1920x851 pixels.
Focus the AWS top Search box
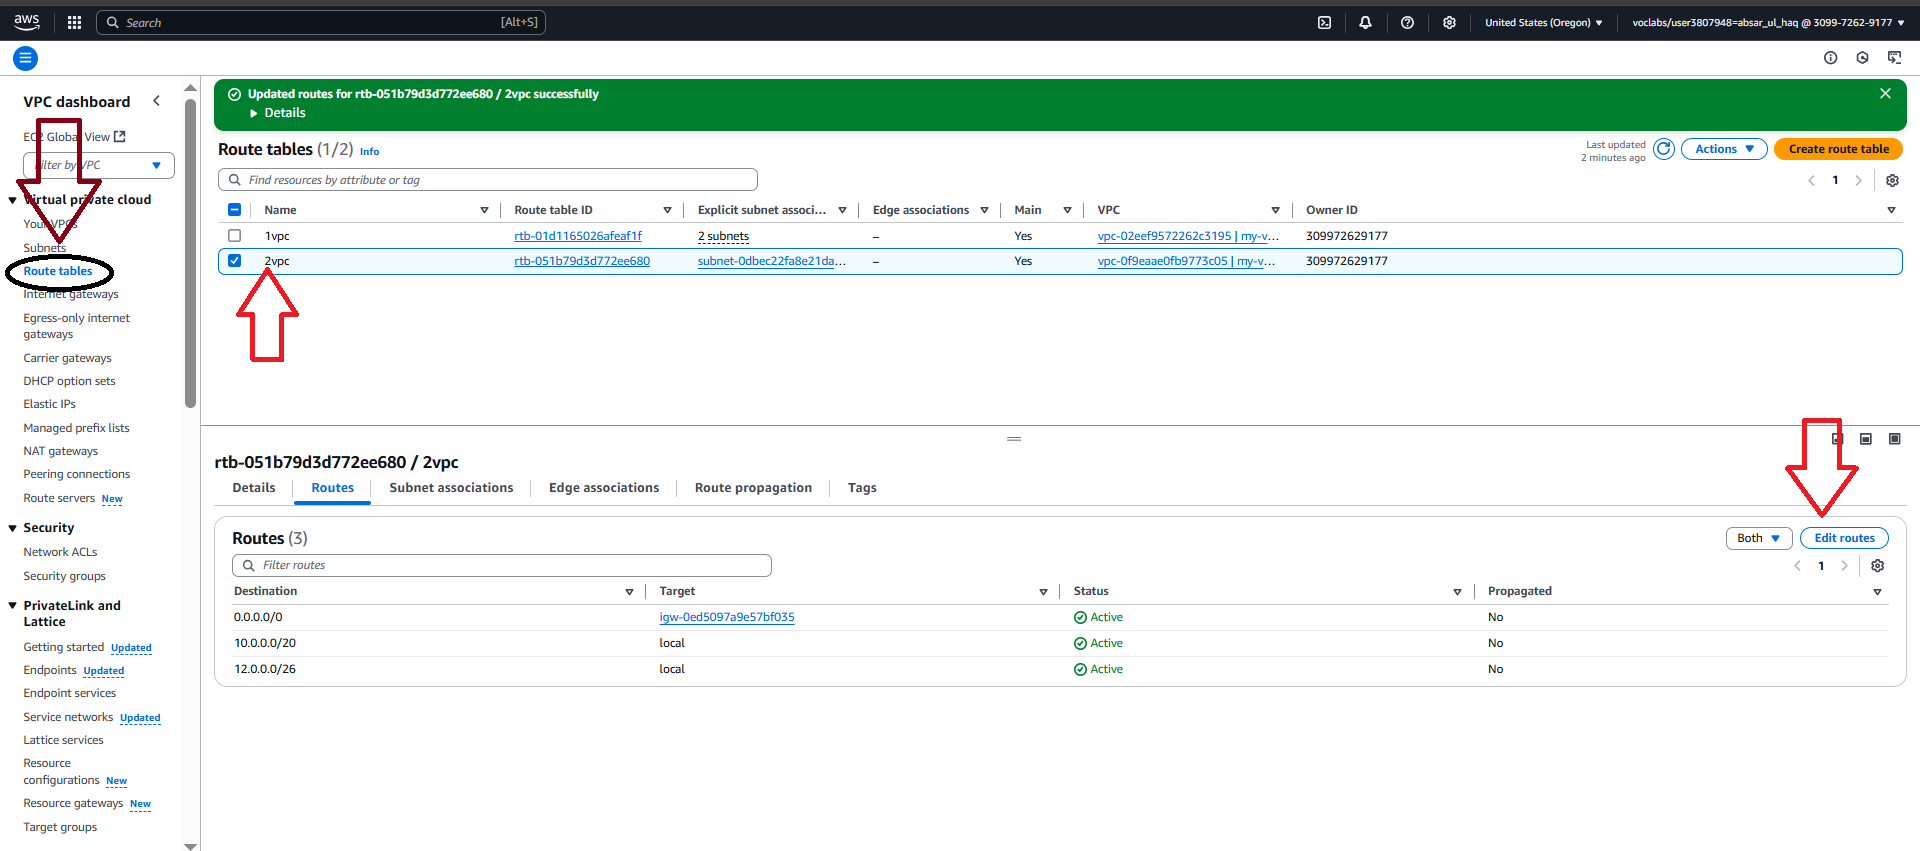point(321,22)
